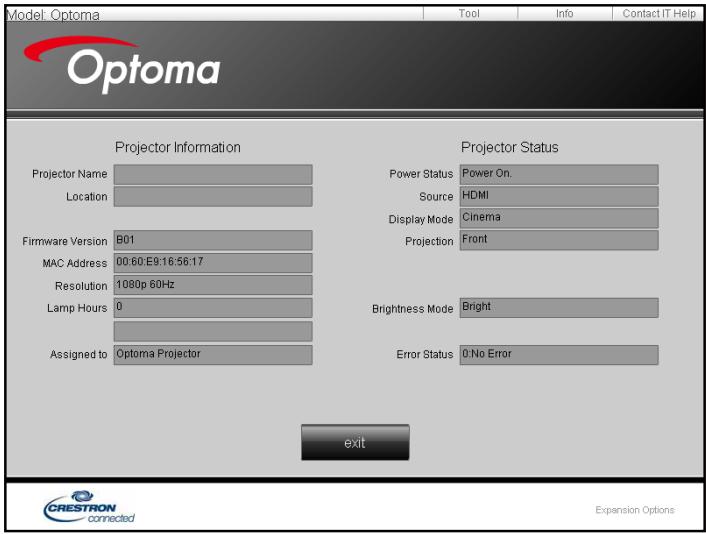Viewport: 706px width, 534px height.
Task: Click the Projection field showing Front
Action: coord(559,240)
